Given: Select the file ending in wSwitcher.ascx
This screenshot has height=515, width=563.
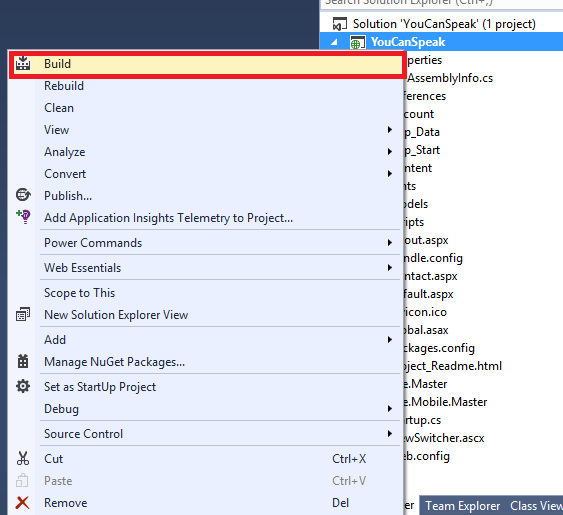Looking at the screenshot, I should point(445,438).
